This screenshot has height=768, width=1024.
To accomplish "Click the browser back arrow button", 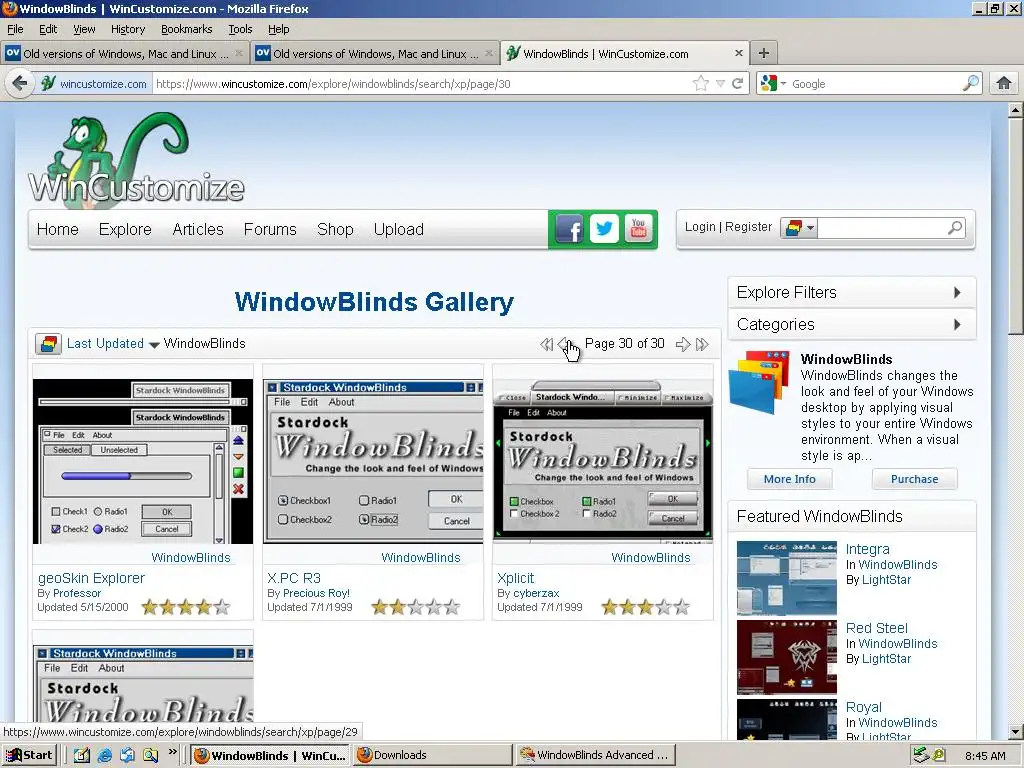I will (x=20, y=84).
